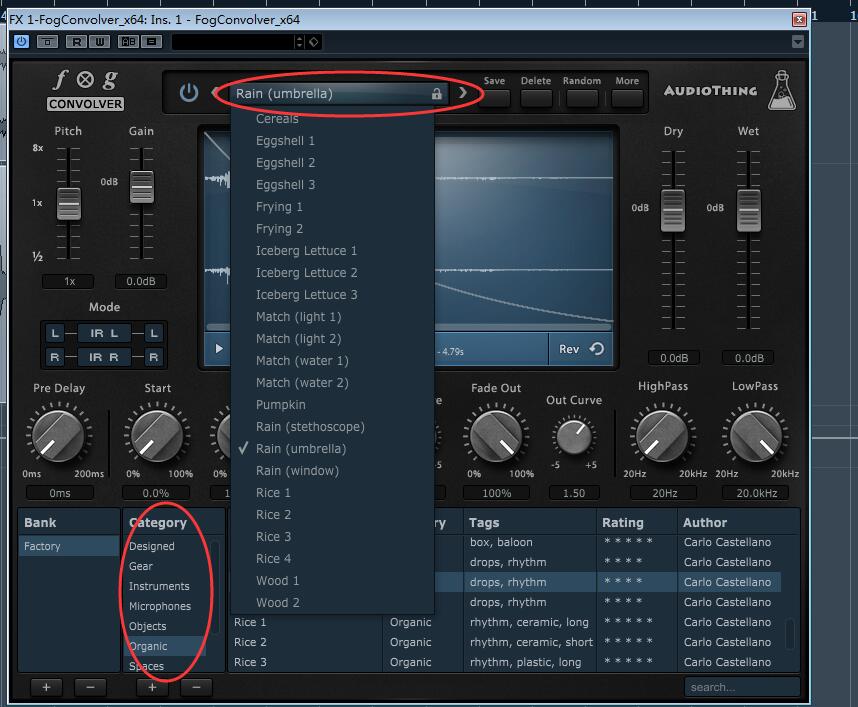Click the IR waveform play button
The image size is (858, 707).
pos(219,349)
